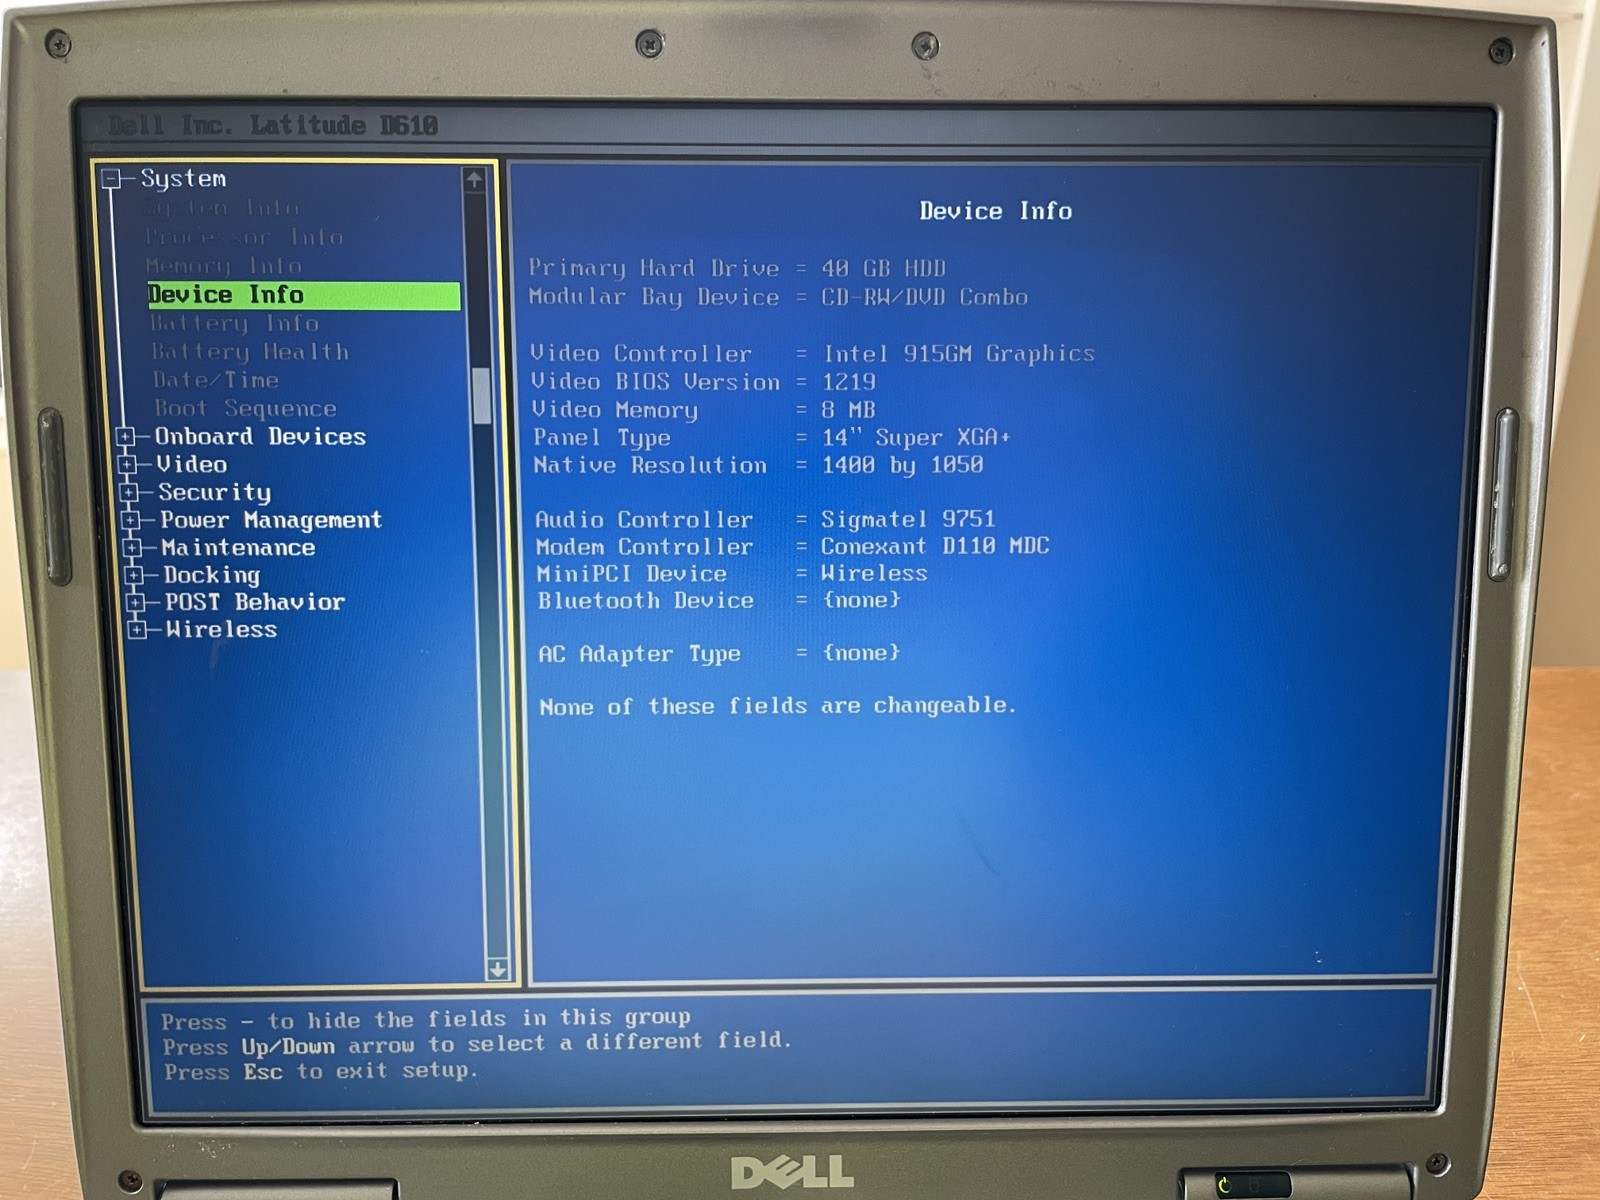Select the Processor Info entry
The width and height of the screenshot is (1600, 1200).
click(x=244, y=237)
